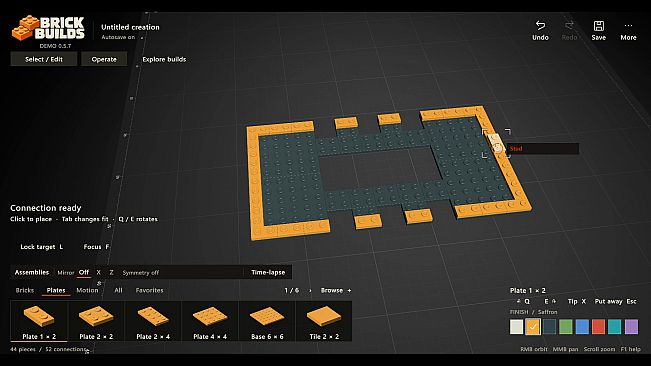Switch to the Bricks tab
Viewport: 651px width, 366px height.
click(24, 290)
